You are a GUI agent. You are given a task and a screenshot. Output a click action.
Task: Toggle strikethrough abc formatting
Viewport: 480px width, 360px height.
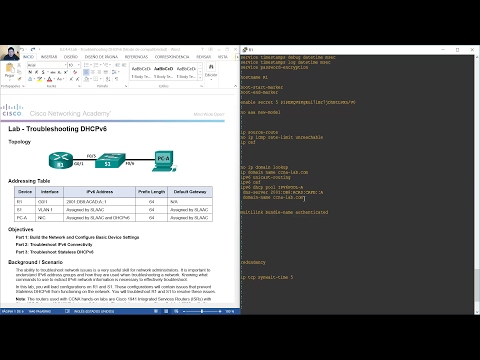coord(53,72)
